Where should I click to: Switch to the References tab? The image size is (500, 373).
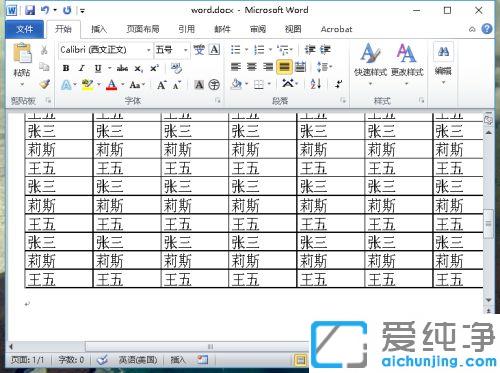click(x=186, y=29)
